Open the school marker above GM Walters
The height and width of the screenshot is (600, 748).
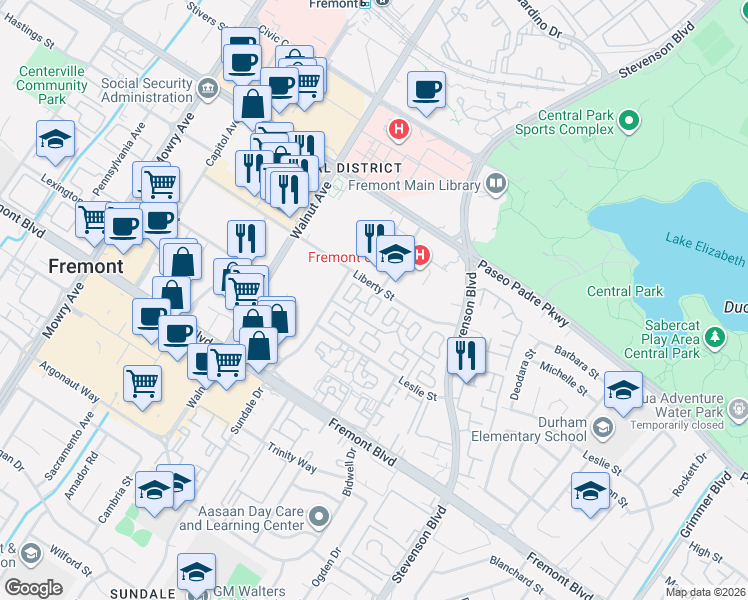[197, 572]
